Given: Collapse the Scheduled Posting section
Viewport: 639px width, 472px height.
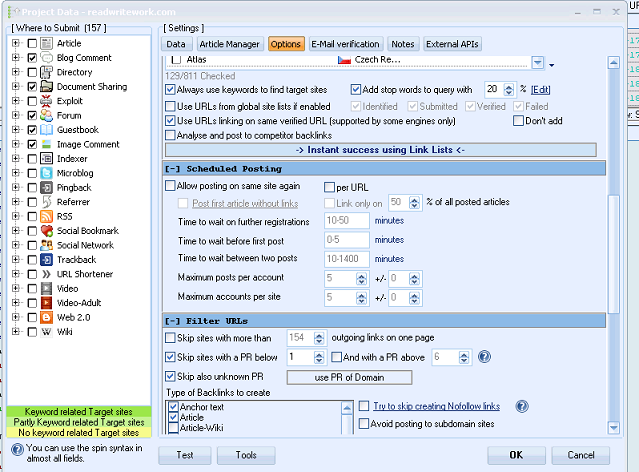Looking at the screenshot, I should tap(172, 169).
